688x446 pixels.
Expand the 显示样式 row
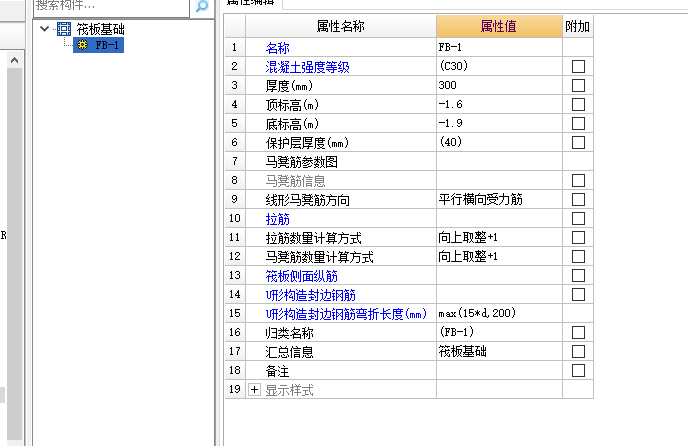click(x=254, y=389)
